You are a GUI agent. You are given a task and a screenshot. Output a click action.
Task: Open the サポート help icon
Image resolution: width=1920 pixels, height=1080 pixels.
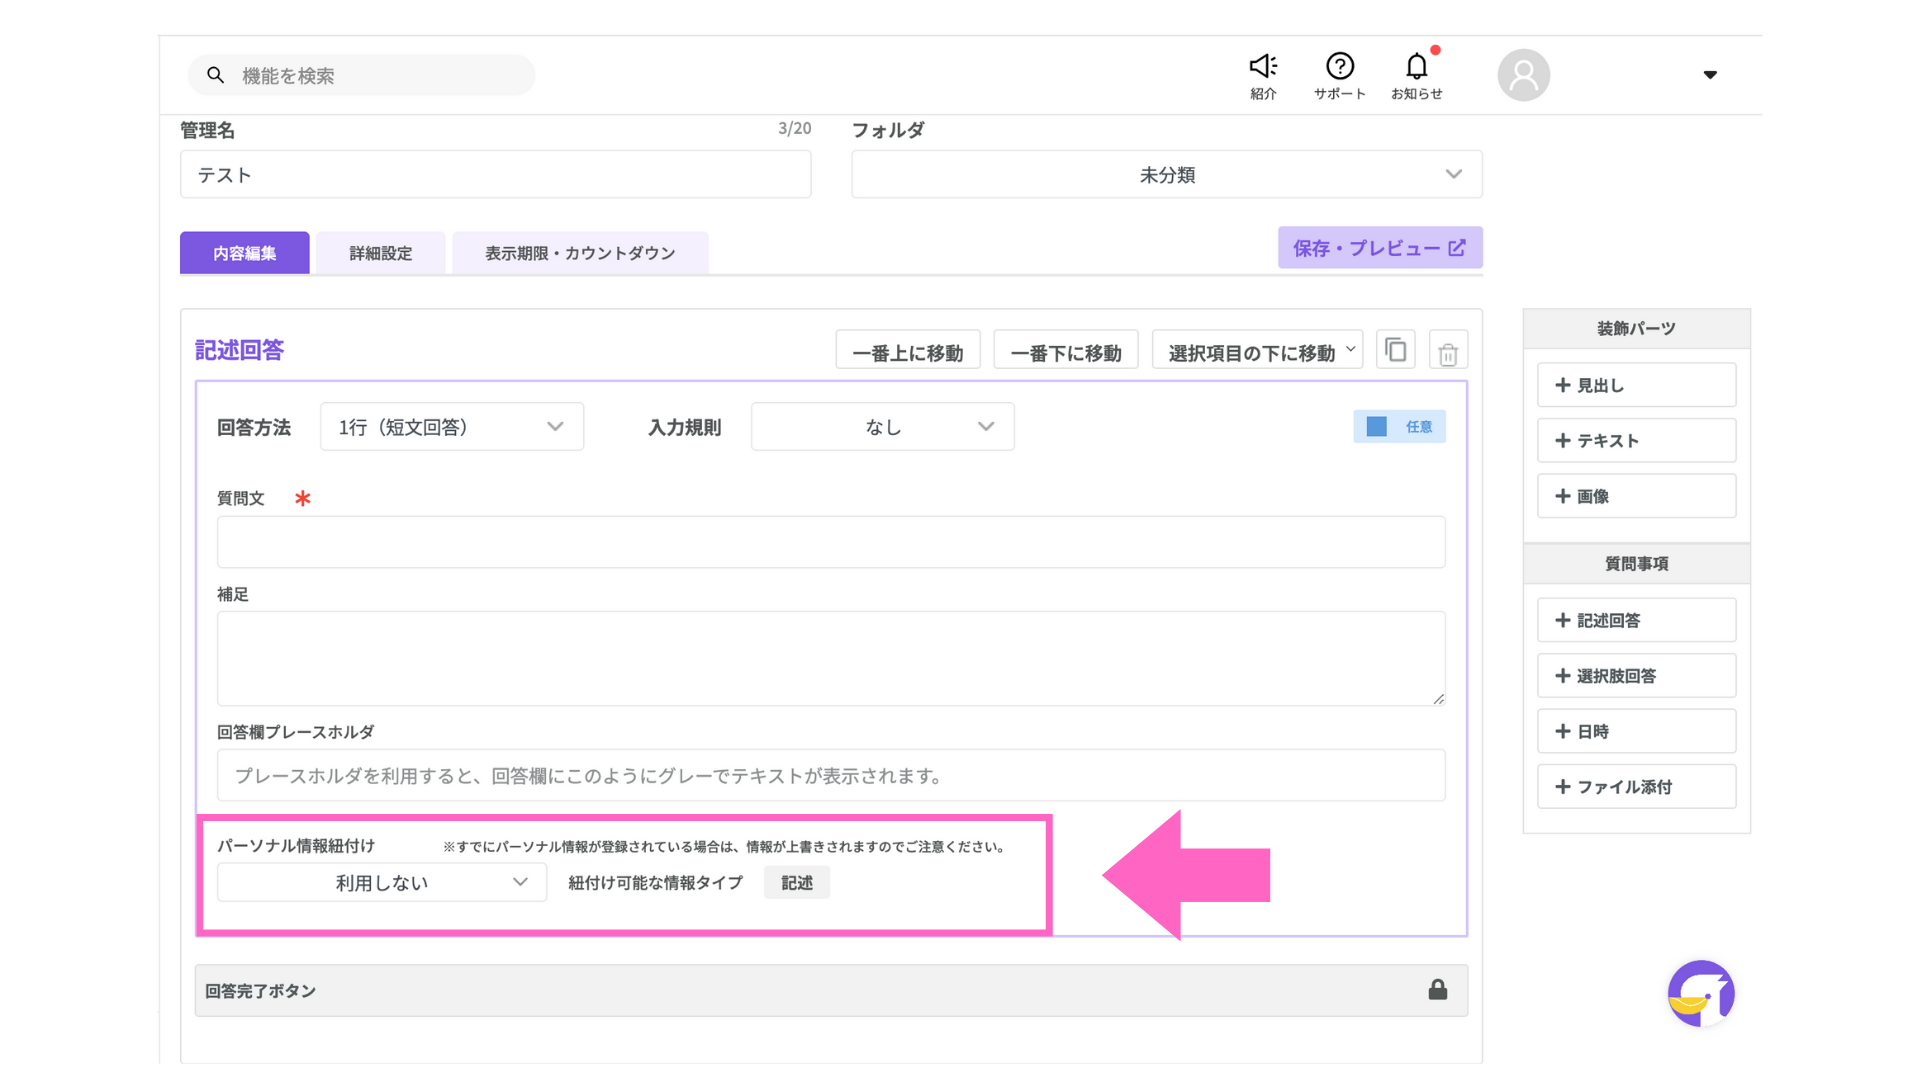(1339, 67)
